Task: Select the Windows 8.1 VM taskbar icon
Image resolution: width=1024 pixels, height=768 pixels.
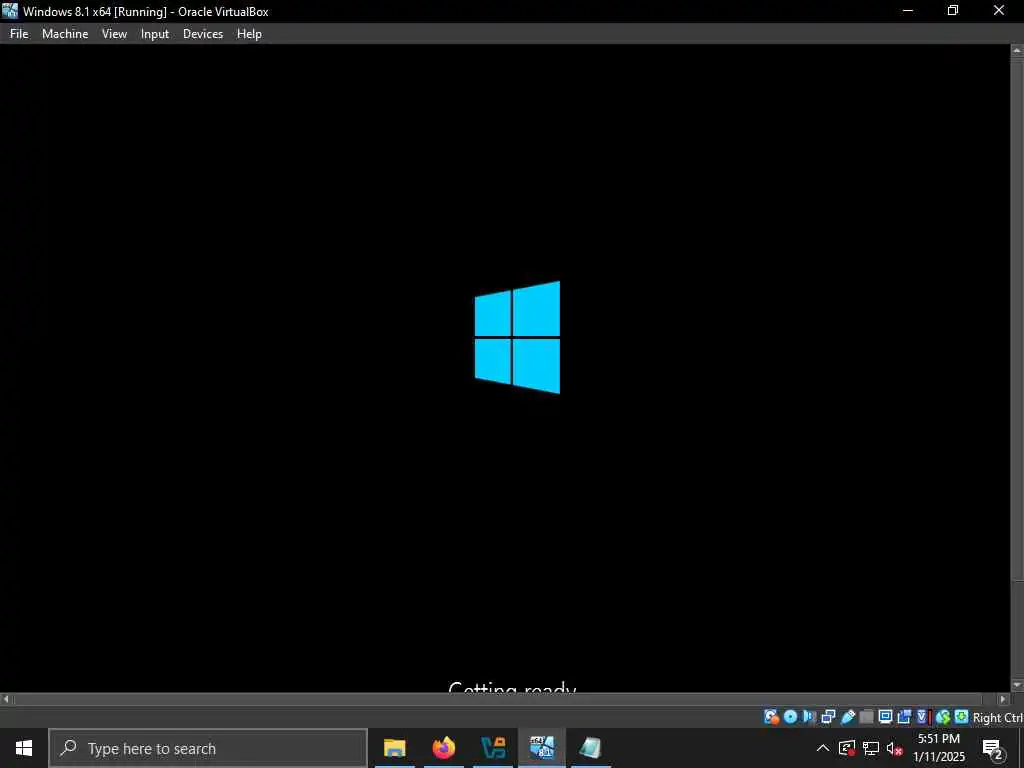Action: coord(542,748)
